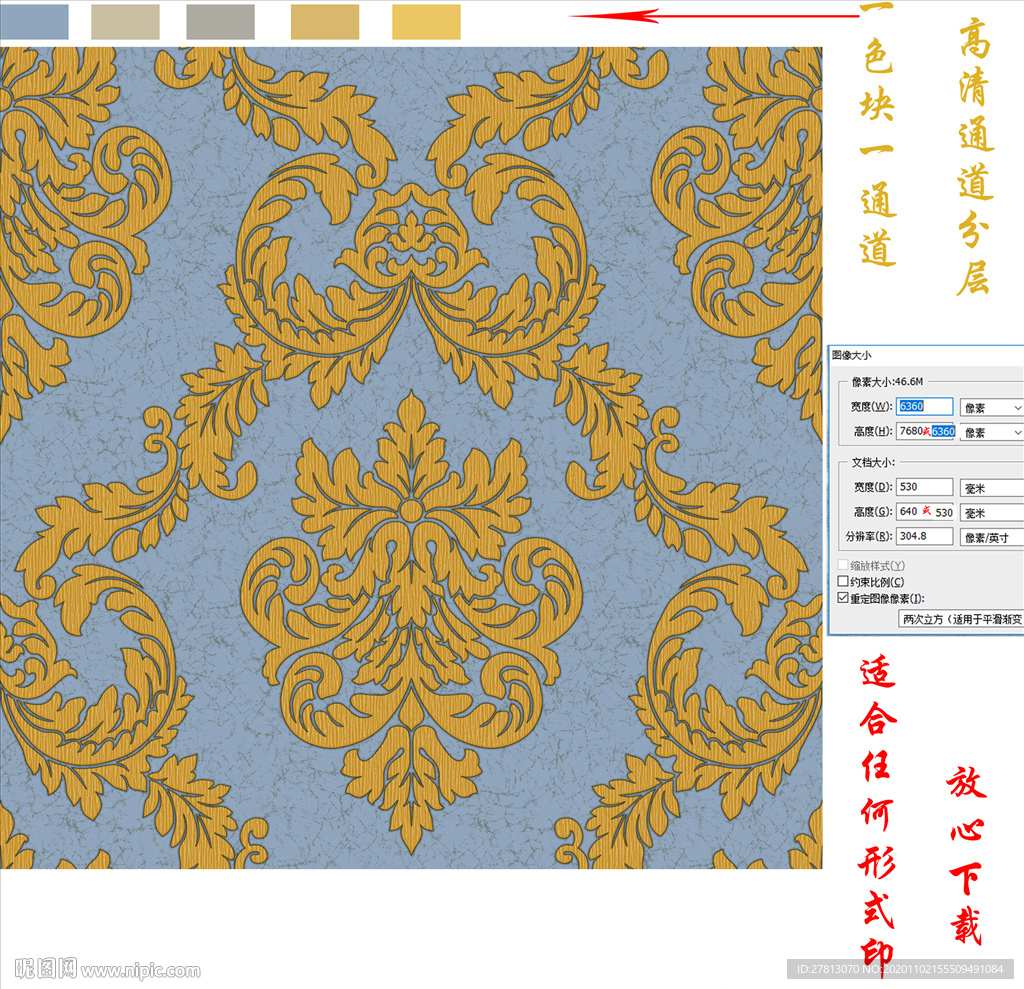Focus the pixel width field showing 6360
Viewport: 1024px width, 989px height.
924,406
